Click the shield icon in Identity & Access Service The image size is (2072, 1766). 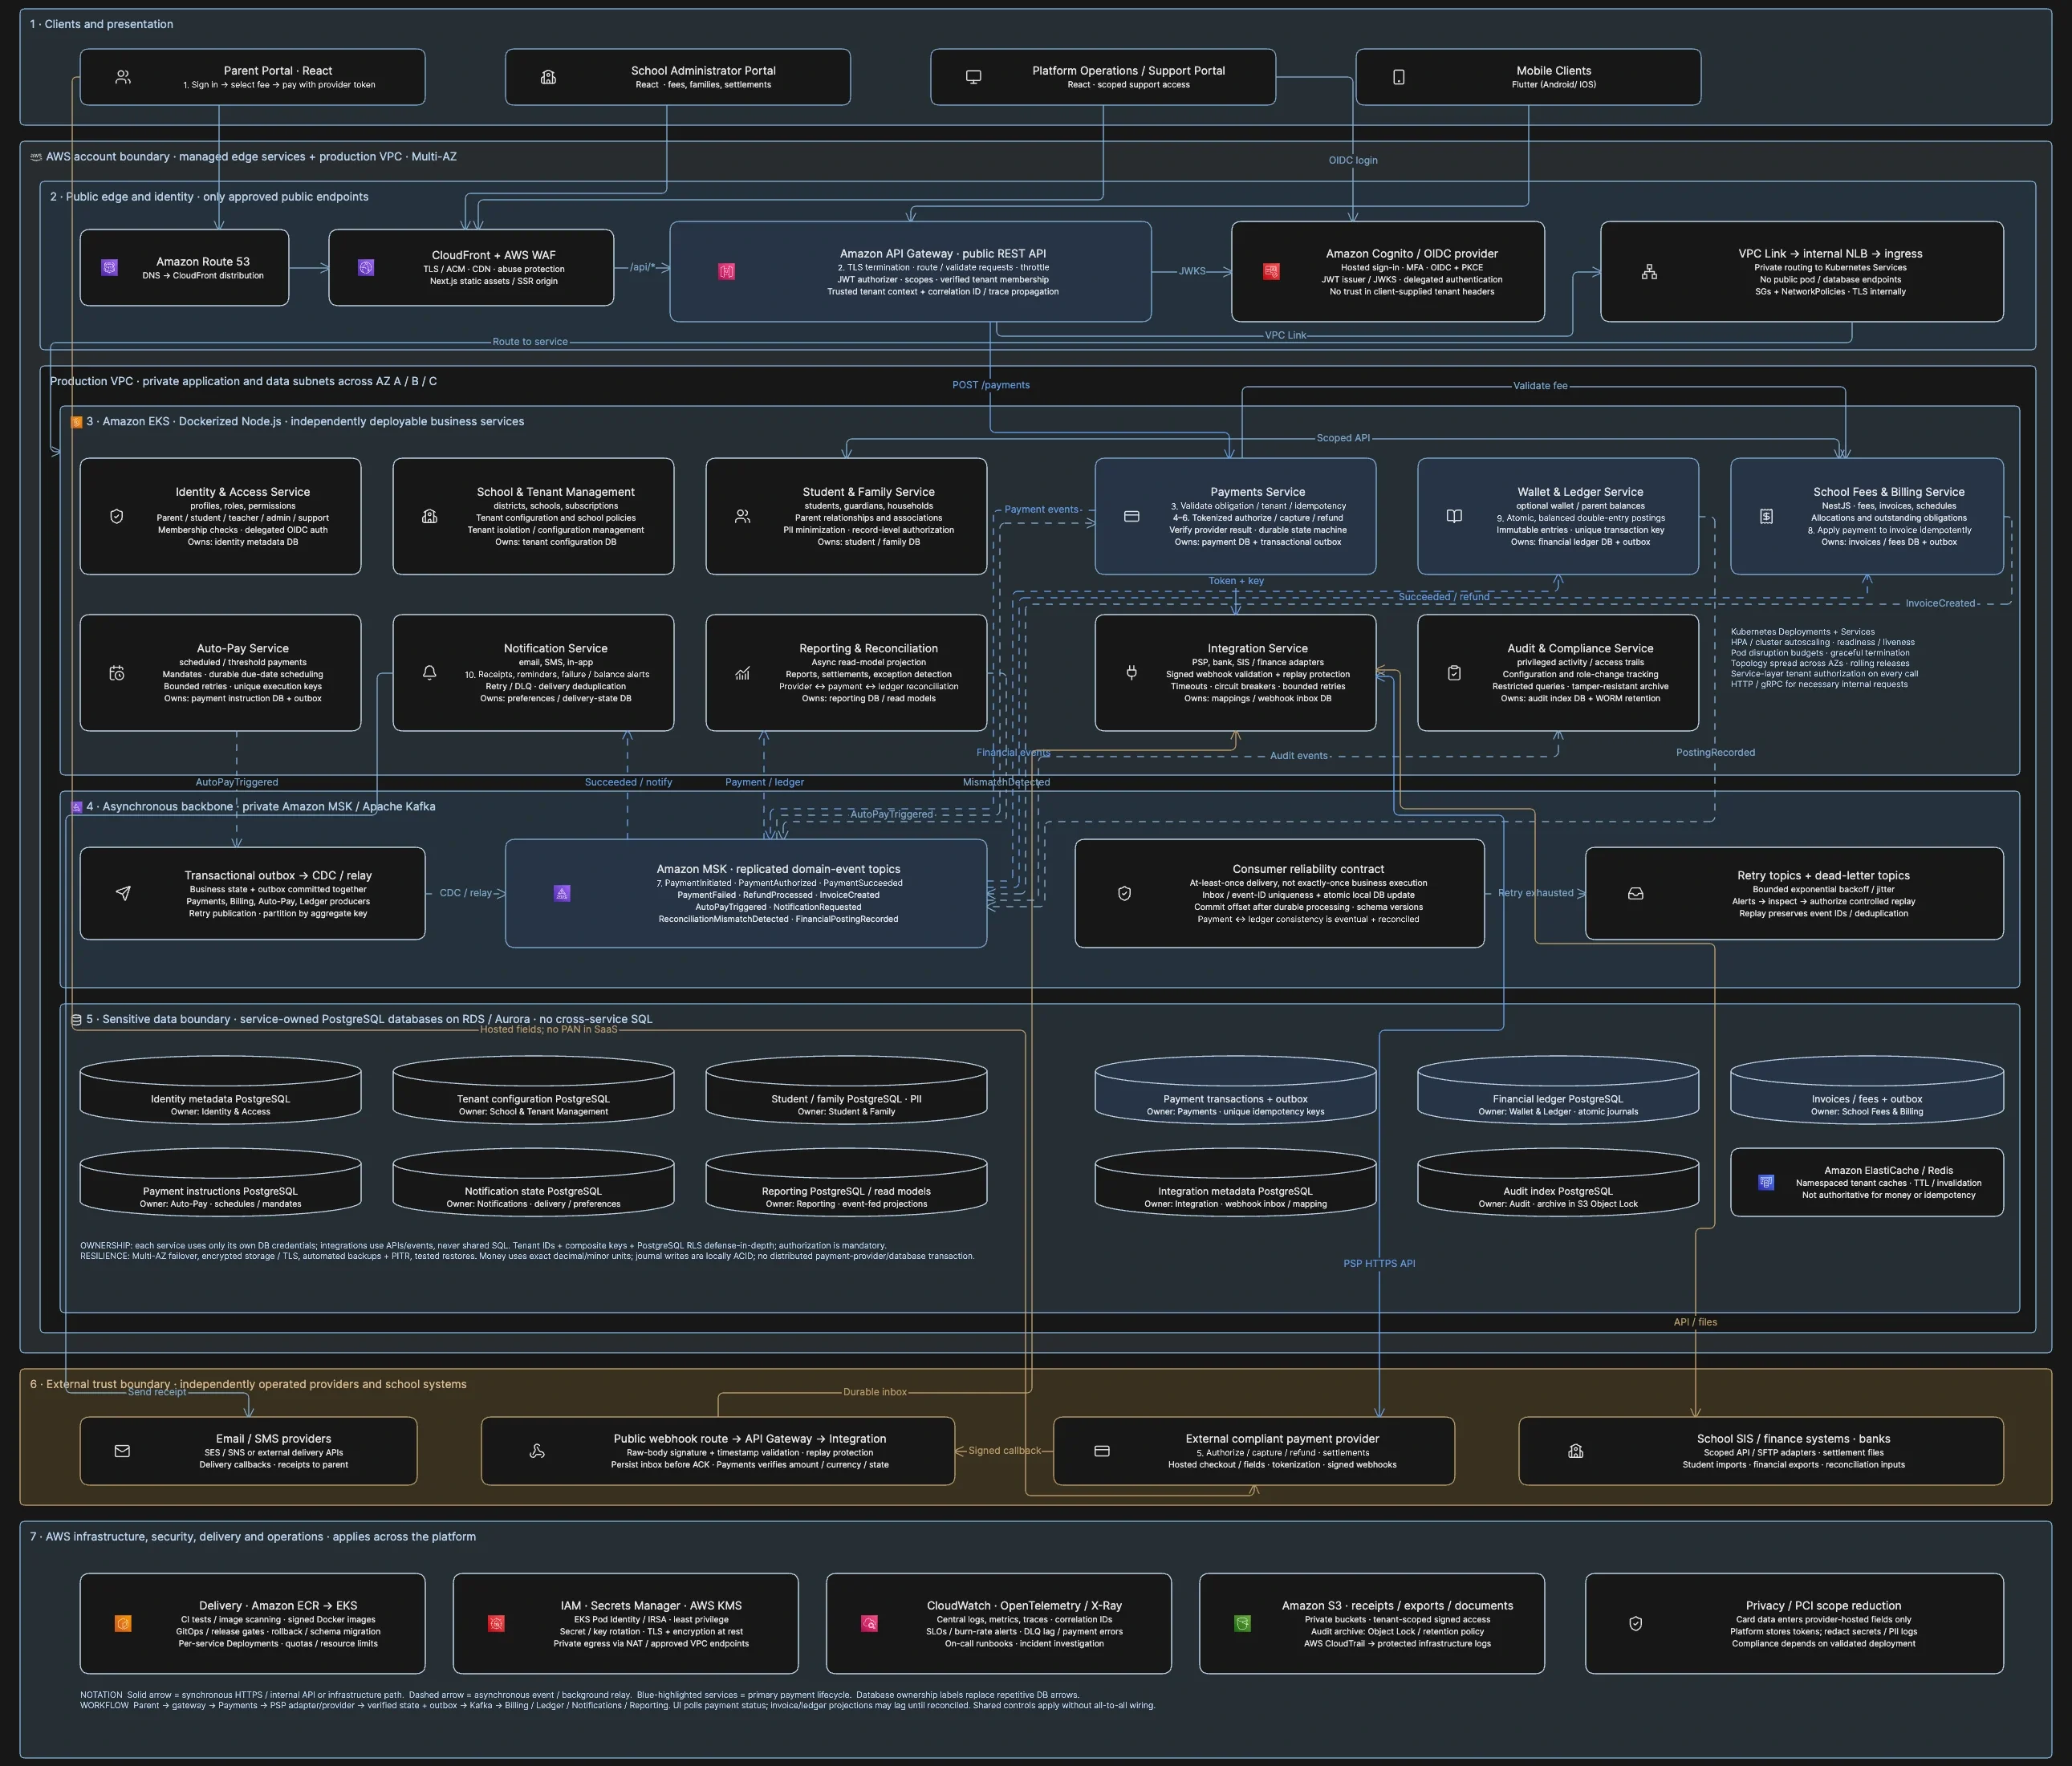click(x=117, y=516)
